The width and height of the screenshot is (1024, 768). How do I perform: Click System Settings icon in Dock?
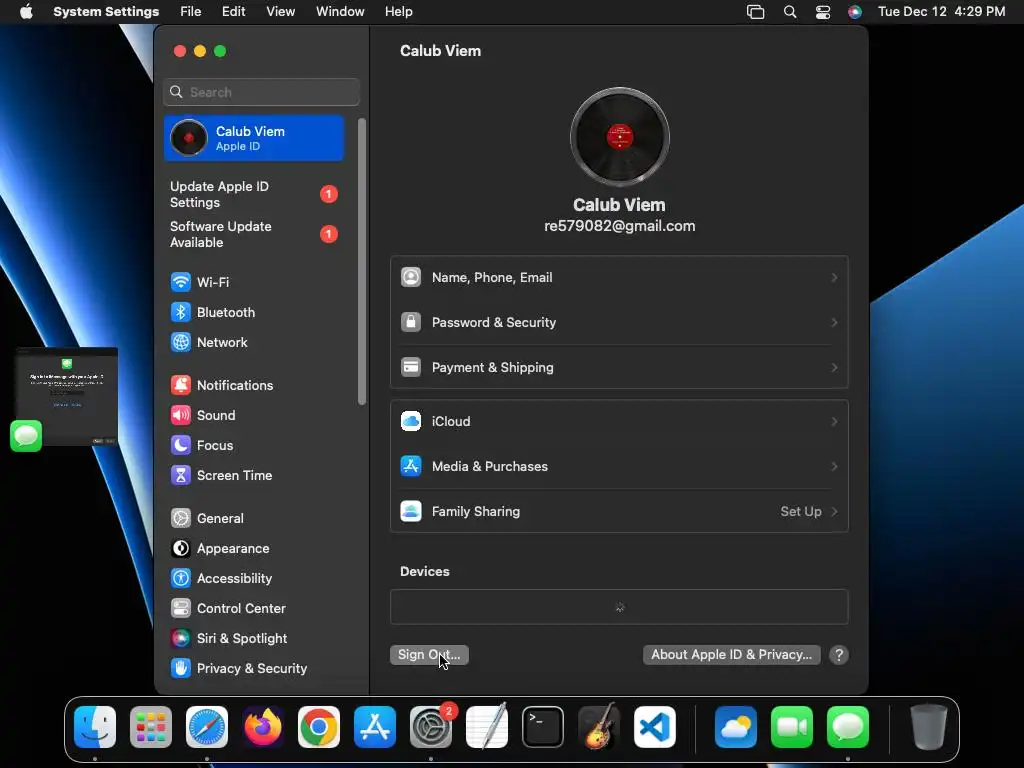(431, 727)
